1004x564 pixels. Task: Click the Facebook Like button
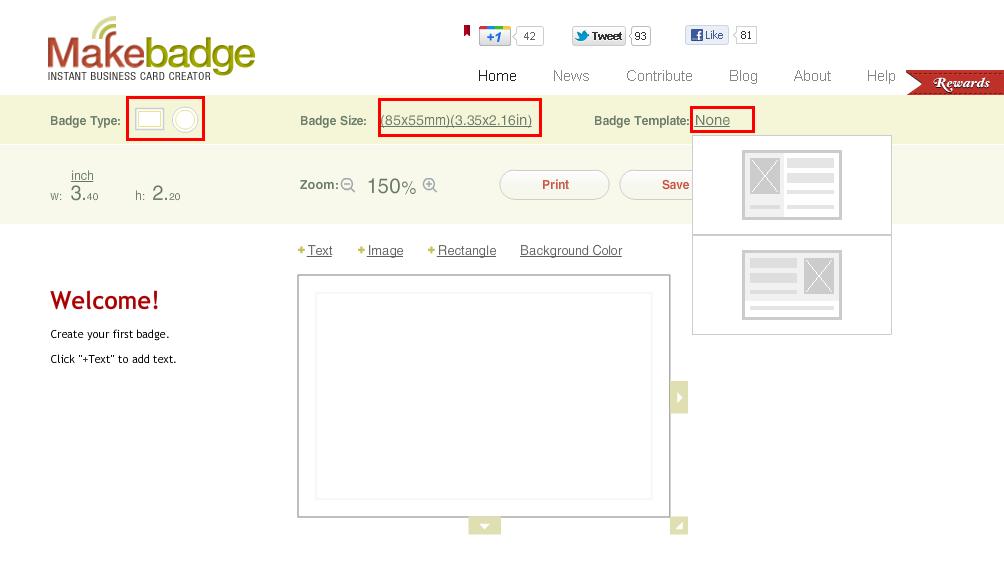click(x=707, y=35)
